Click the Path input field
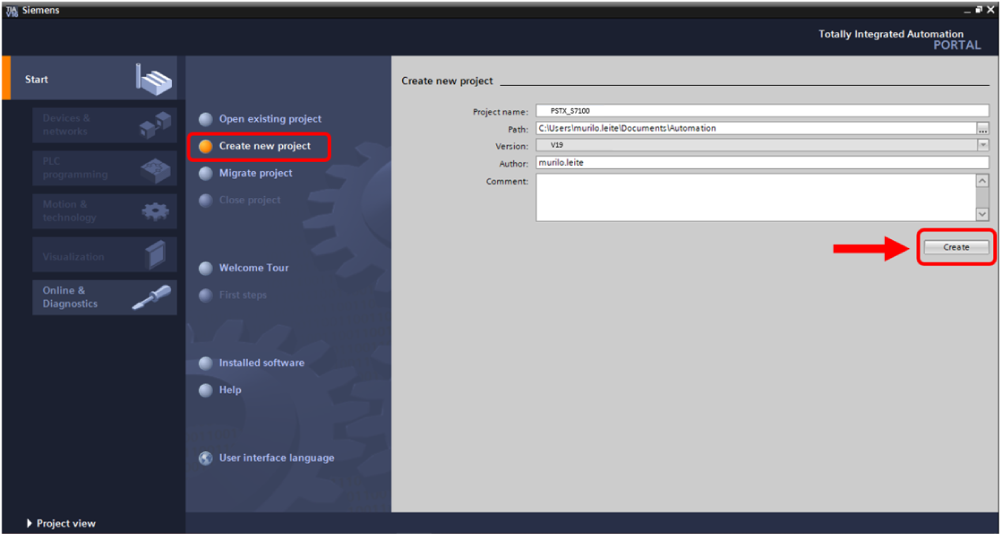Screen dimensions: 1000x534 (756, 128)
